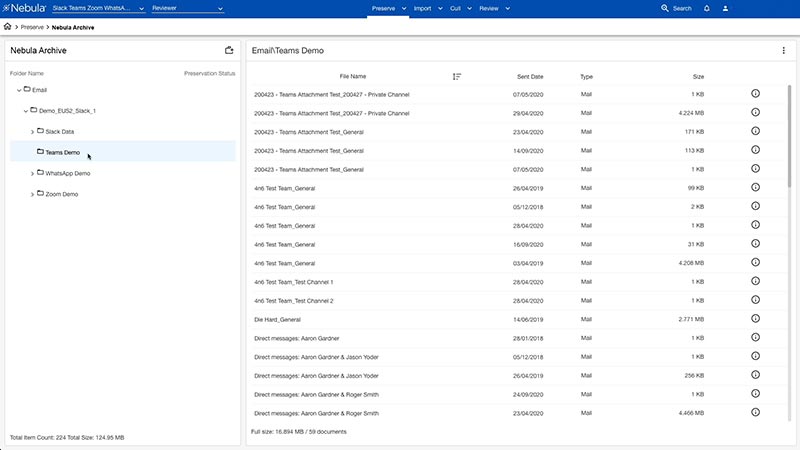The height and width of the screenshot is (450, 800).
Task: Select the Import tab
Action: [422, 9]
